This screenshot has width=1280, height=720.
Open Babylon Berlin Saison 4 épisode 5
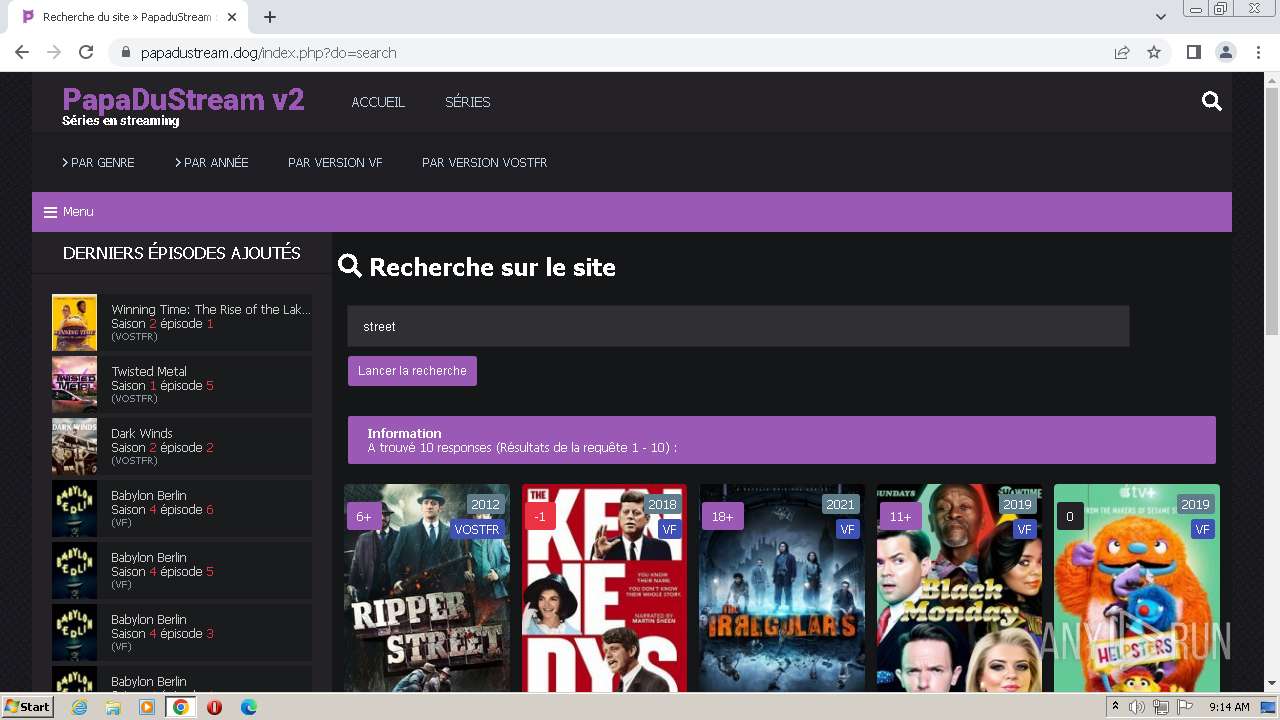click(x=182, y=570)
